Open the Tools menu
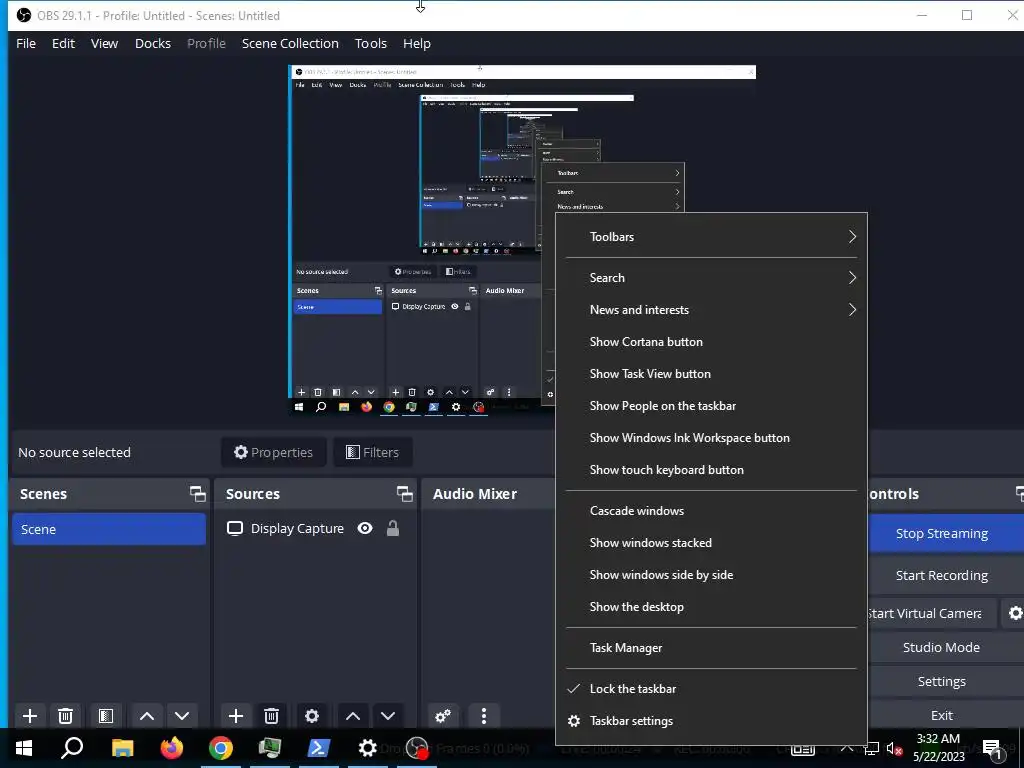This screenshot has width=1024, height=768. pyautogui.click(x=371, y=44)
